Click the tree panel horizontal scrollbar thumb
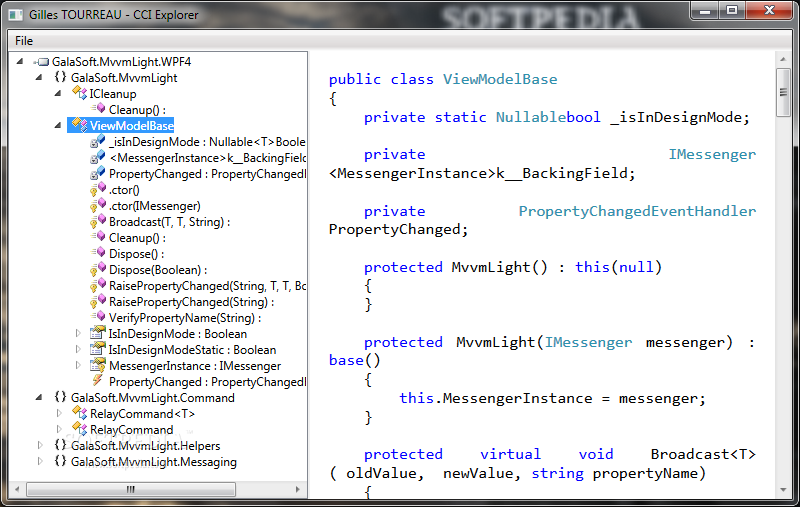Image resolution: width=800 pixels, height=507 pixels. coord(131,489)
